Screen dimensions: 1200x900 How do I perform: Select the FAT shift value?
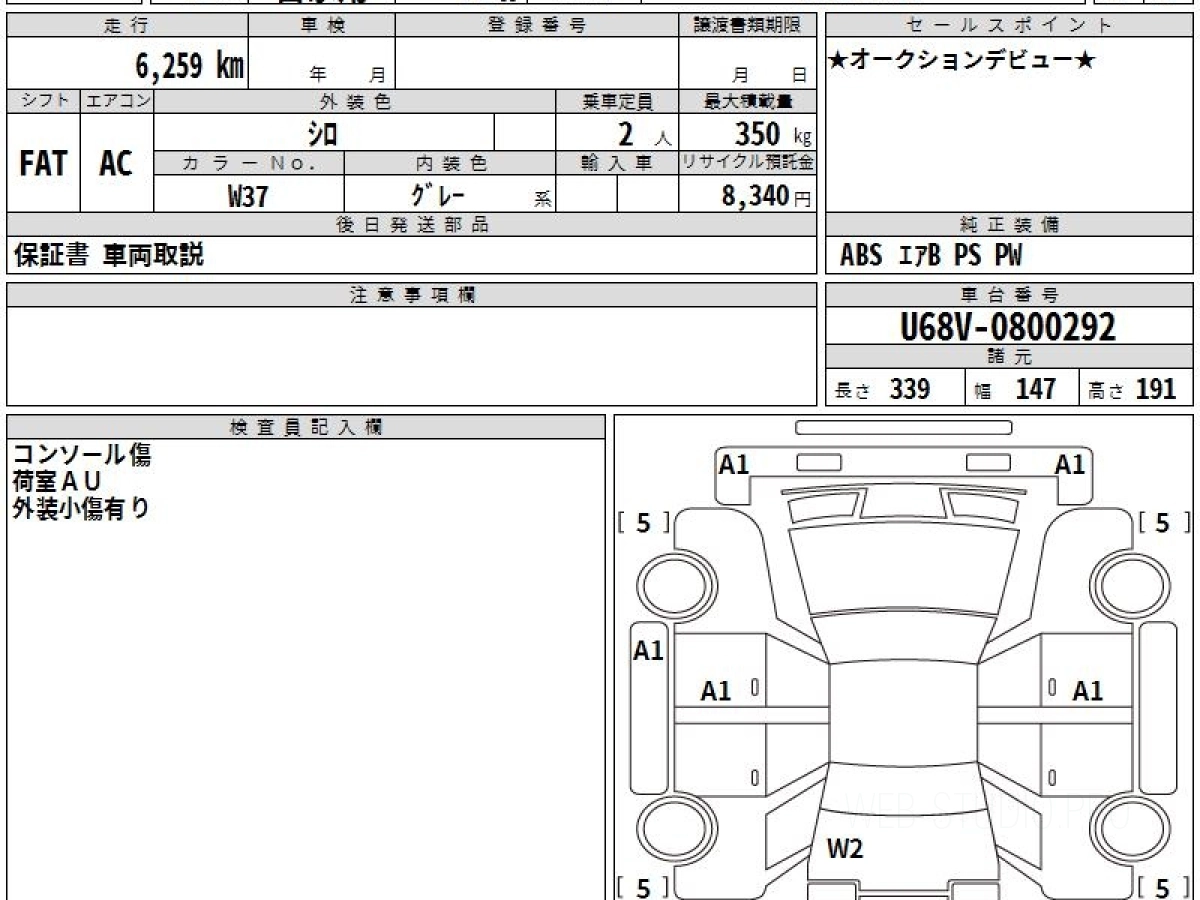coord(43,163)
